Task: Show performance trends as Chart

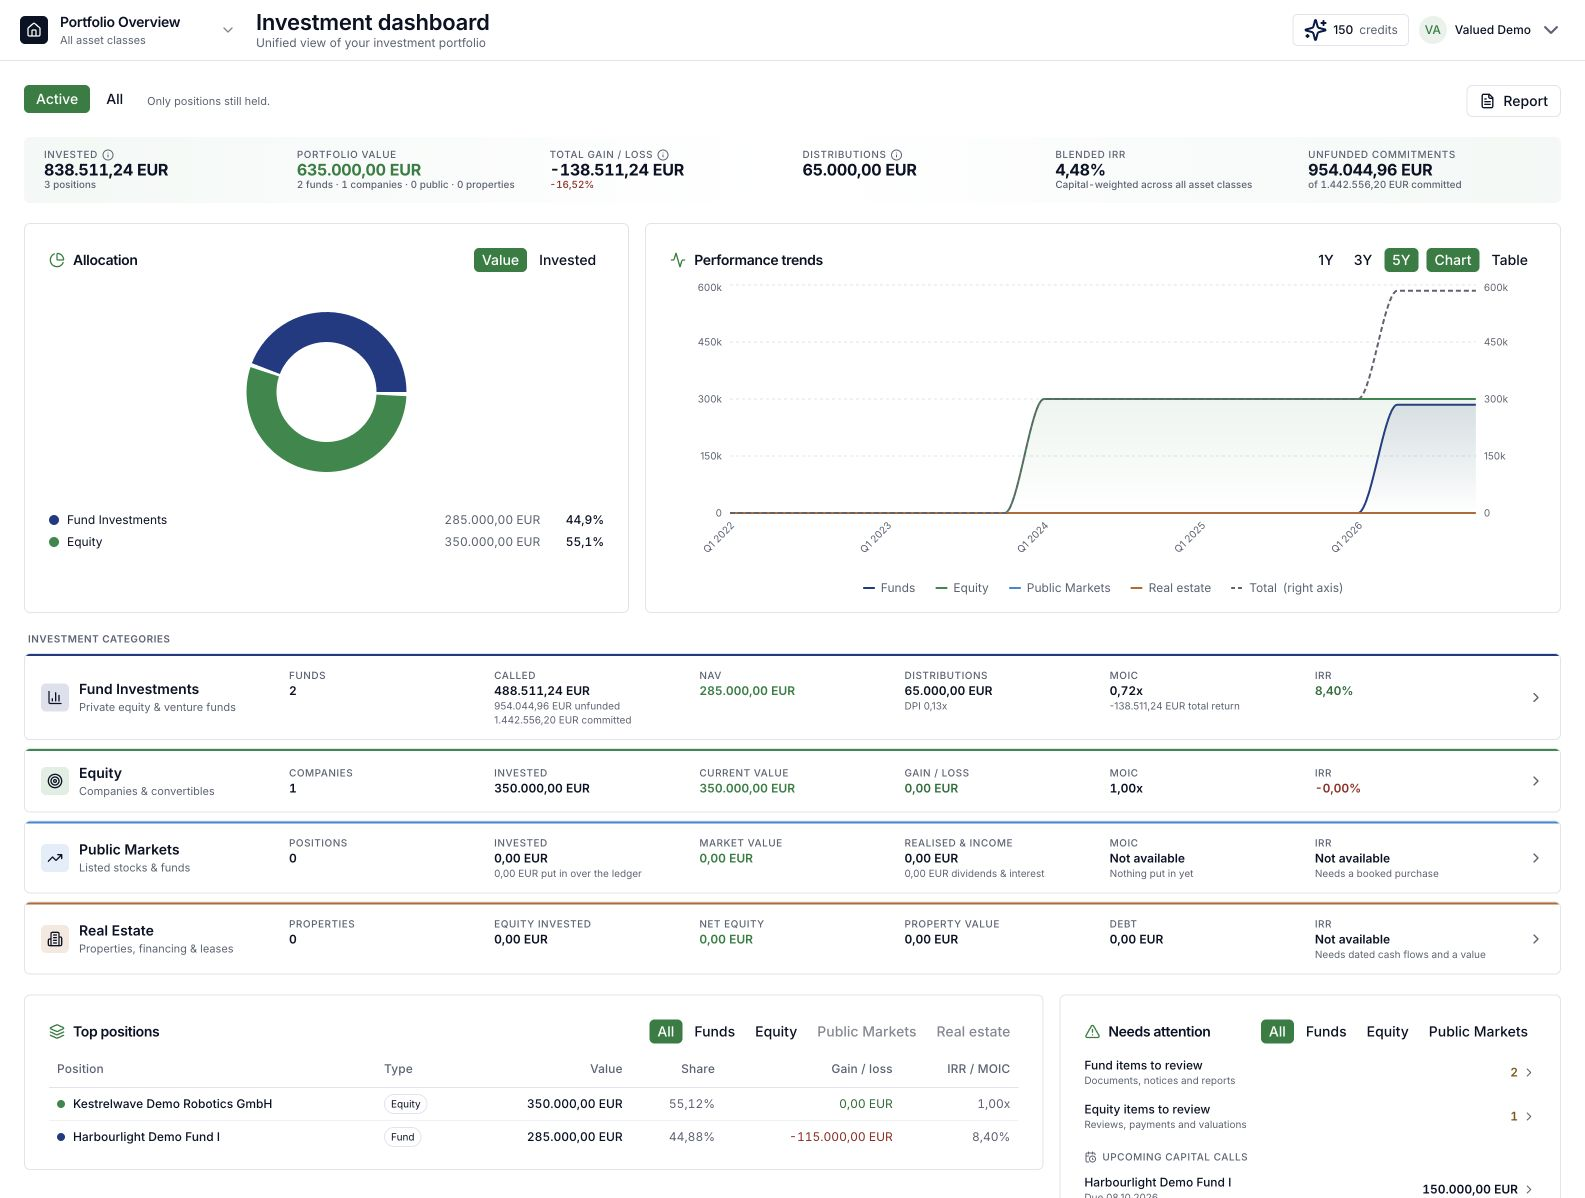Action: click(1453, 260)
